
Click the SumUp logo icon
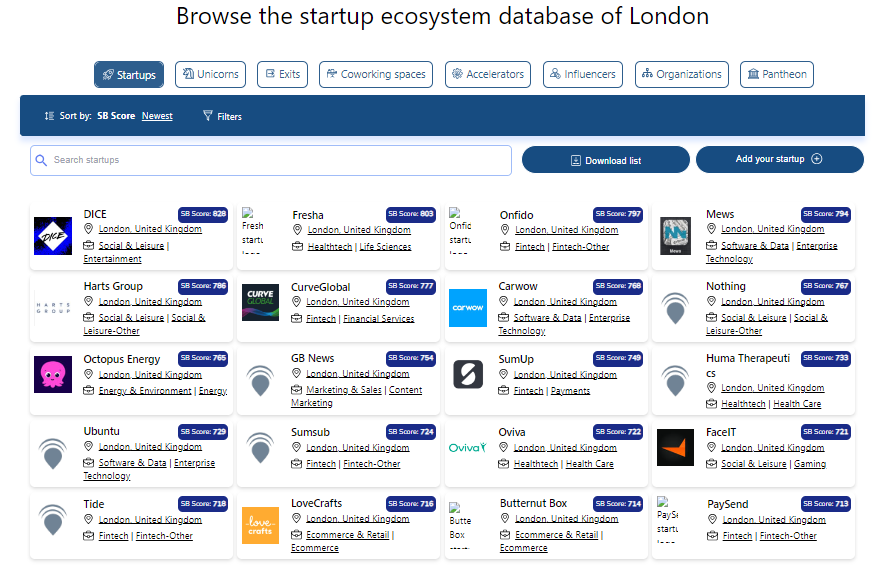[x=467, y=374]
